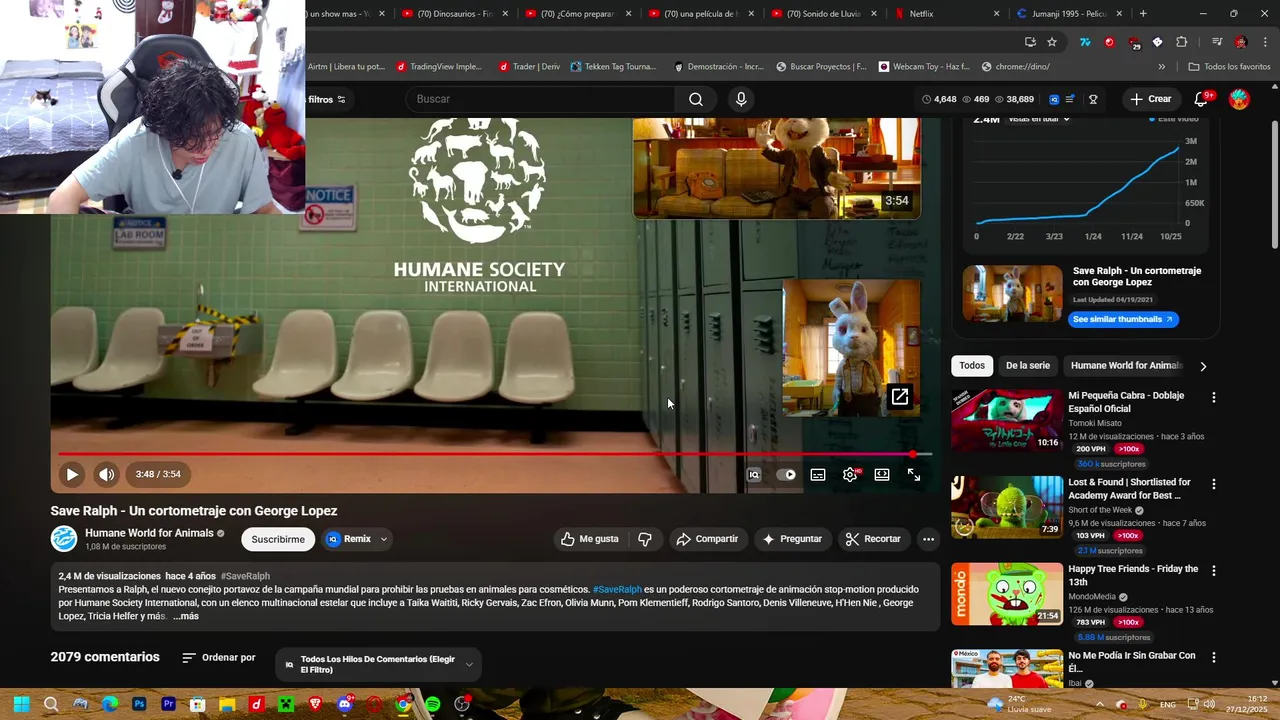Click the Preguntar button

click(x=792, y=539)
